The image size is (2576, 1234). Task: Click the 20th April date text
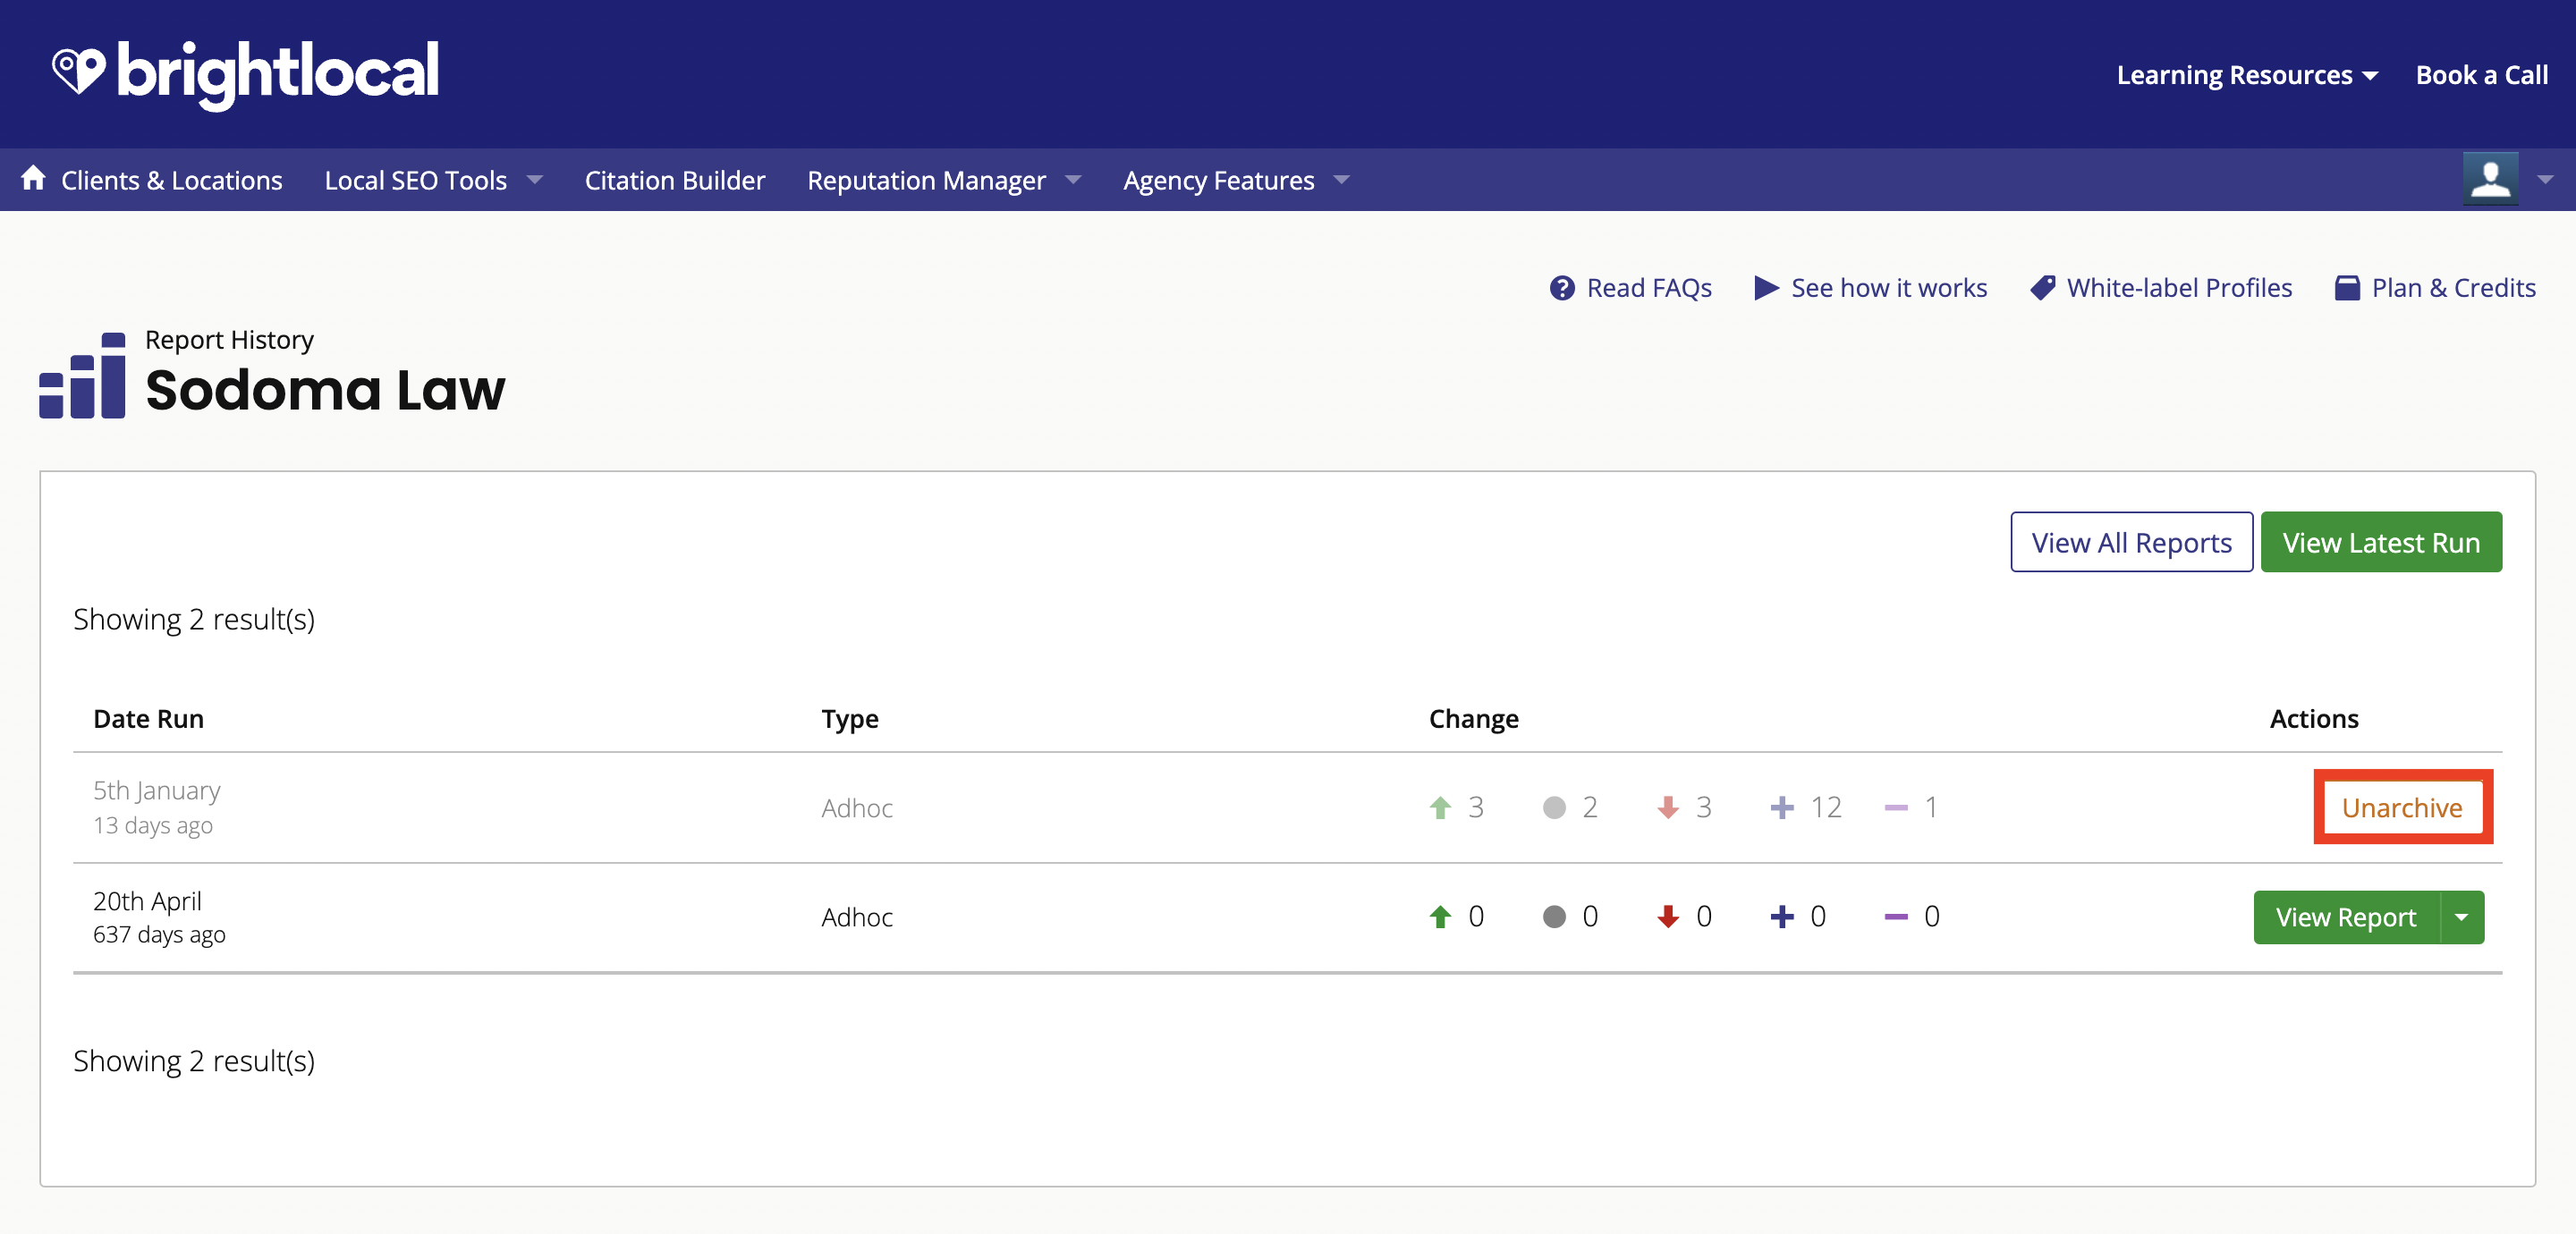pos(147,901)
